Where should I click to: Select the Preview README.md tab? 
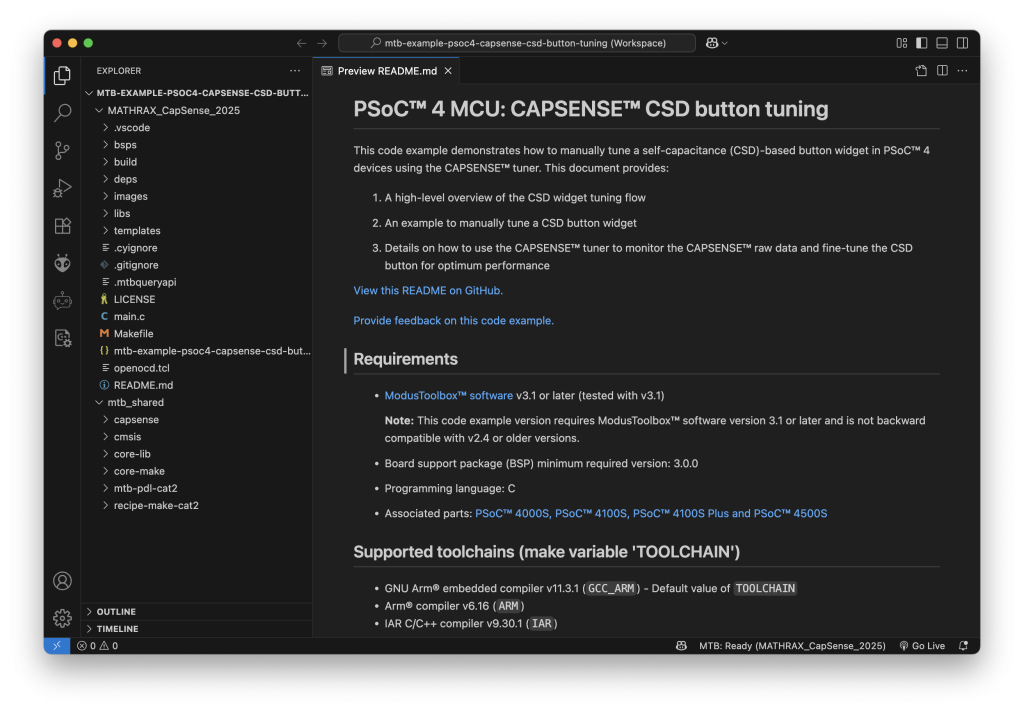[x=386, y=71]
